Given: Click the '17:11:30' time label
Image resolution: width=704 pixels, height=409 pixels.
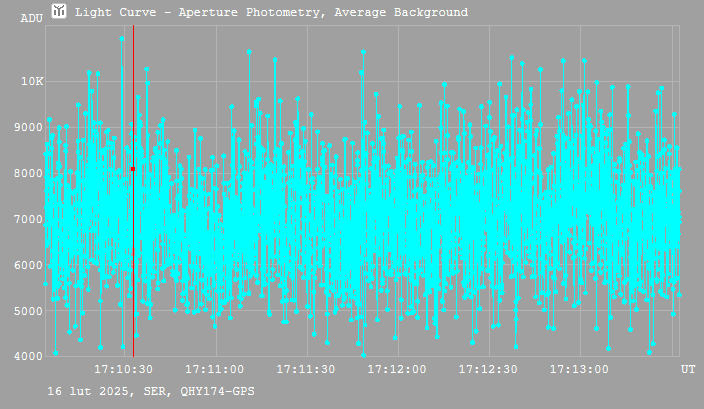Looking at the screenshot, I should coord(306,369).
